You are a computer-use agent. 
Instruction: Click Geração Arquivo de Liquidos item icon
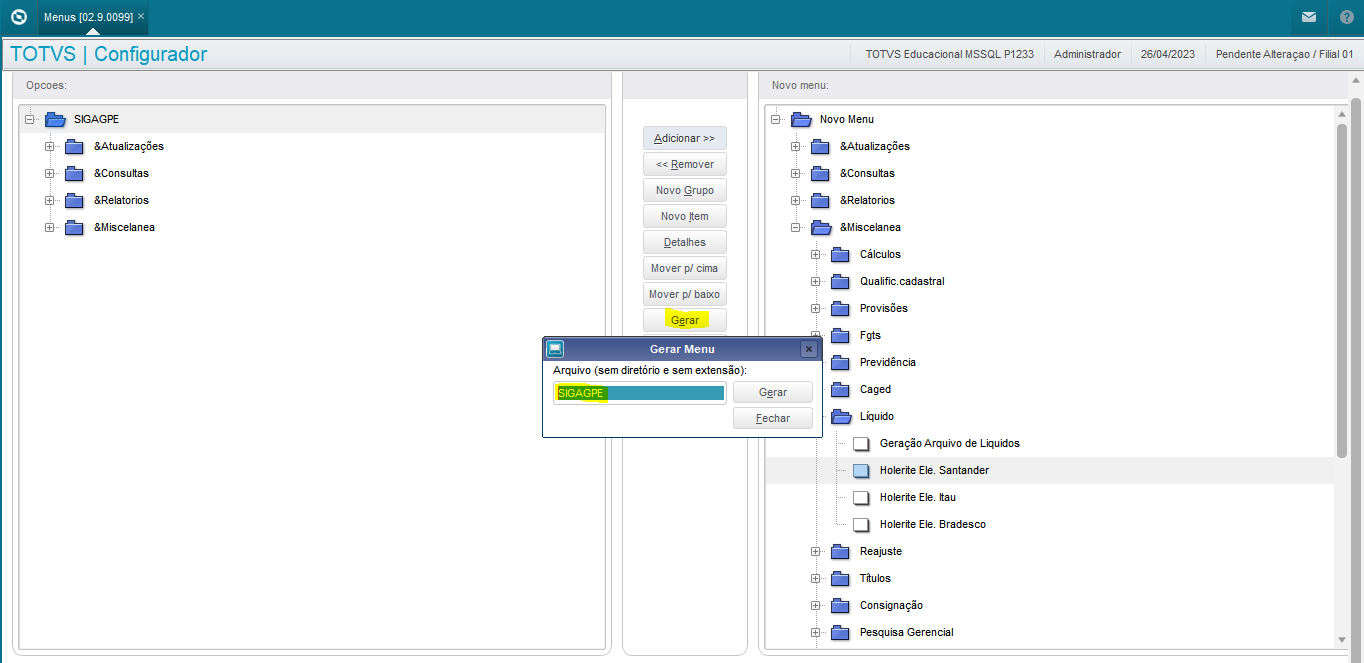pyautogui.click(x=861, y=443)
